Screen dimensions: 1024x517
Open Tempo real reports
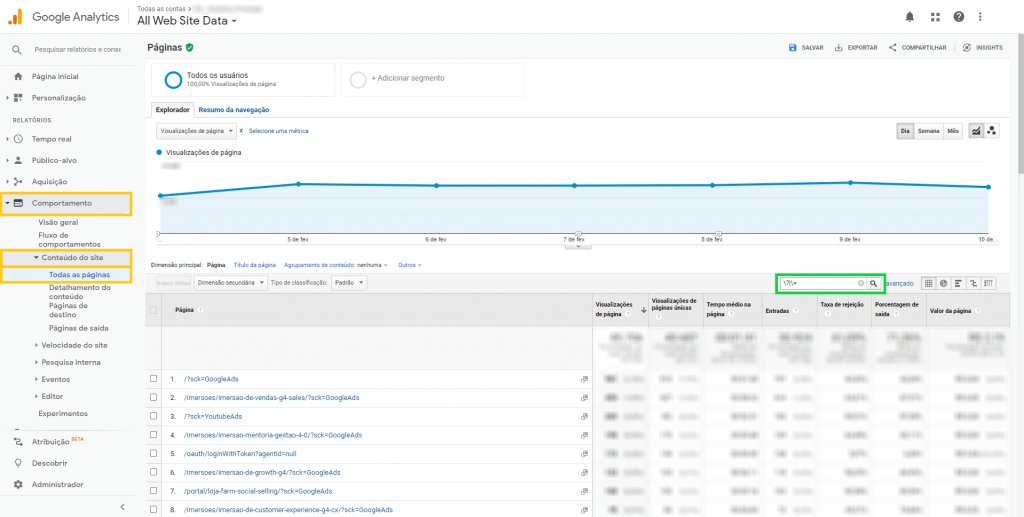tap(52, 139)
